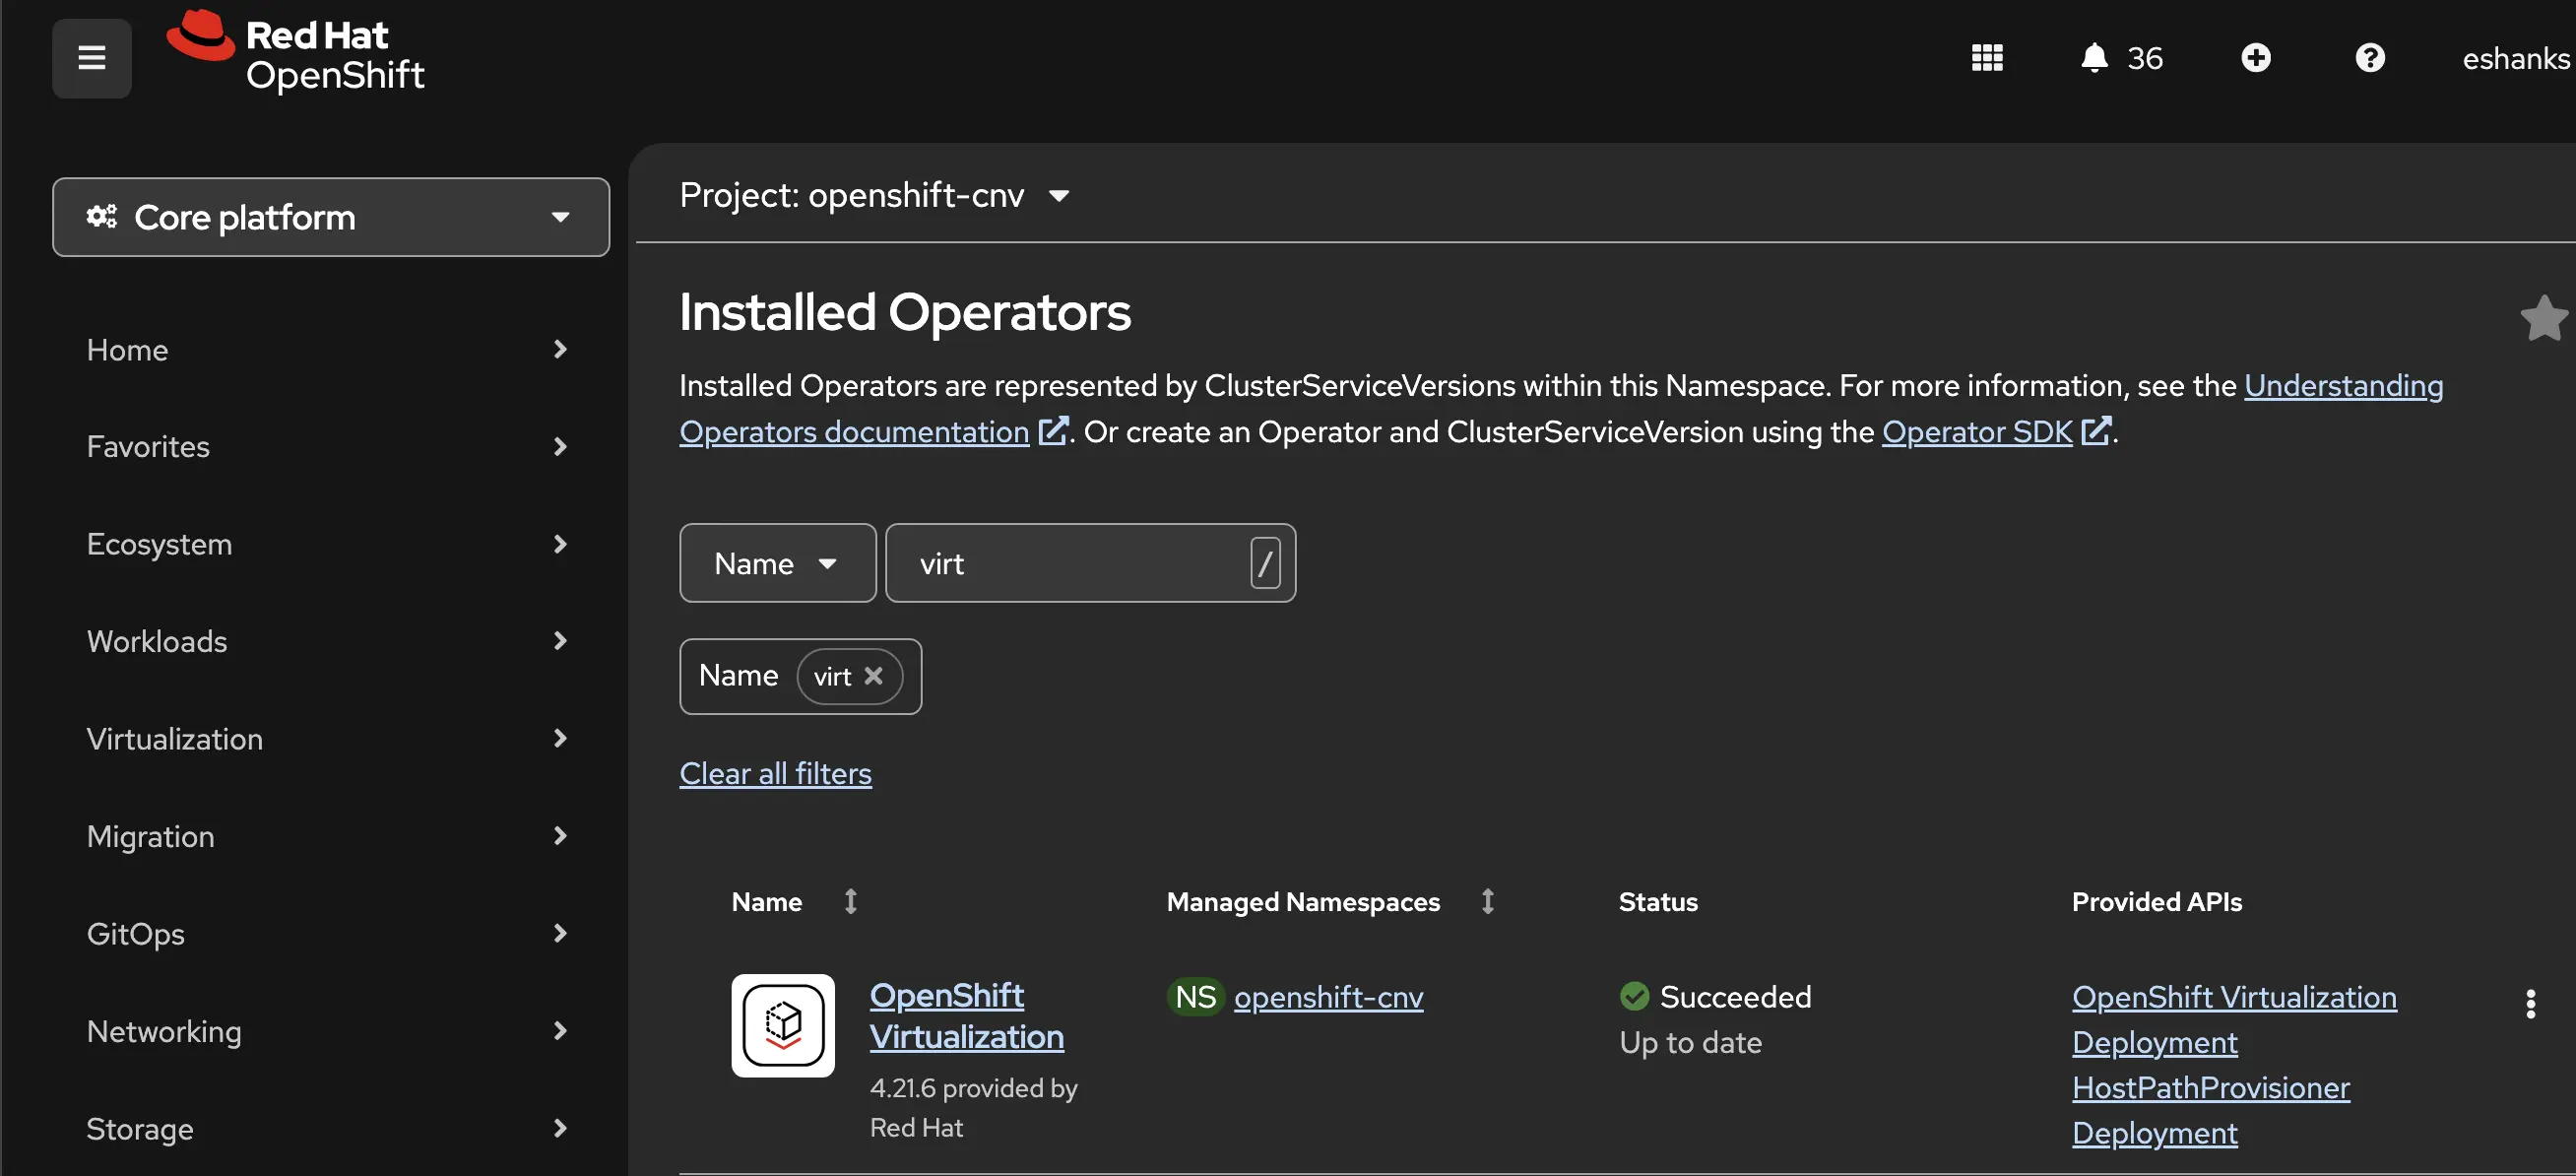Open the application launcher grid
The width and height of the screenshot is (2576, 1176).
coord(1986,58)
